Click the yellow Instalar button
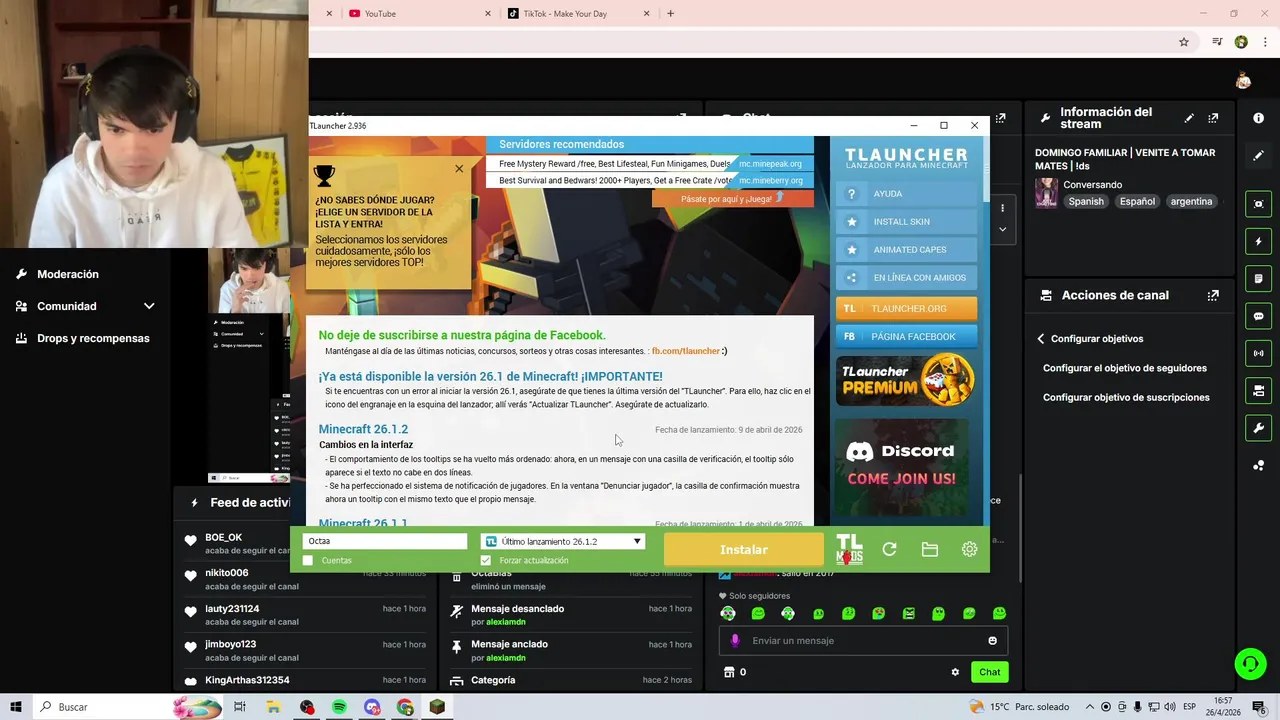The height and width of the screenshot is (720, 1280). [x=744, y=549]
